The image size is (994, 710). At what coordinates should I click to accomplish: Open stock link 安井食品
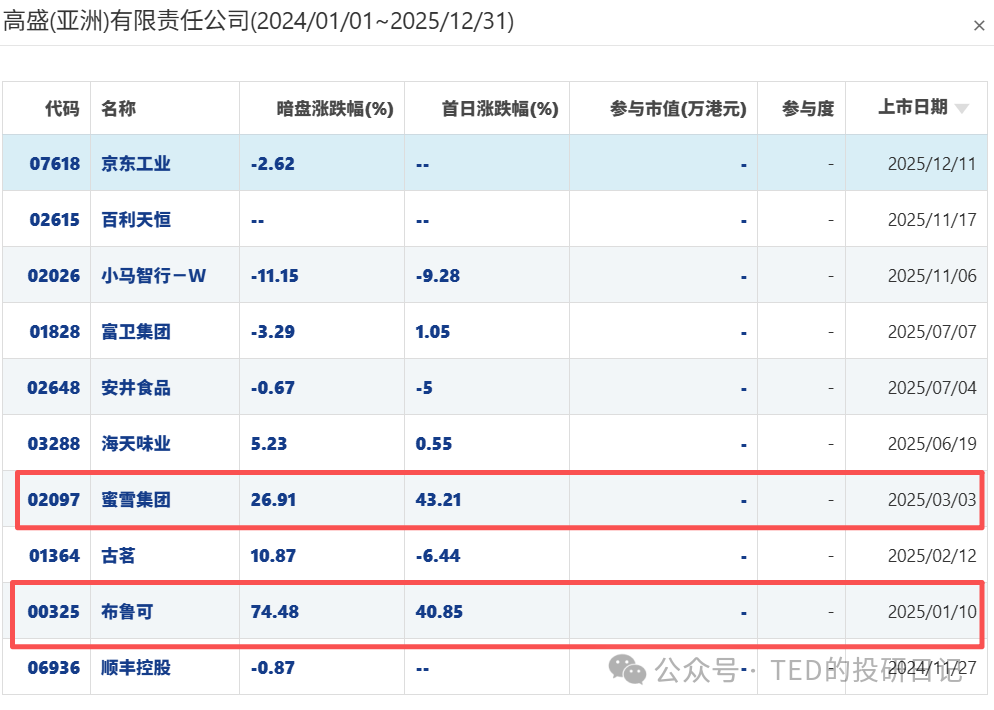click(136, 388)
